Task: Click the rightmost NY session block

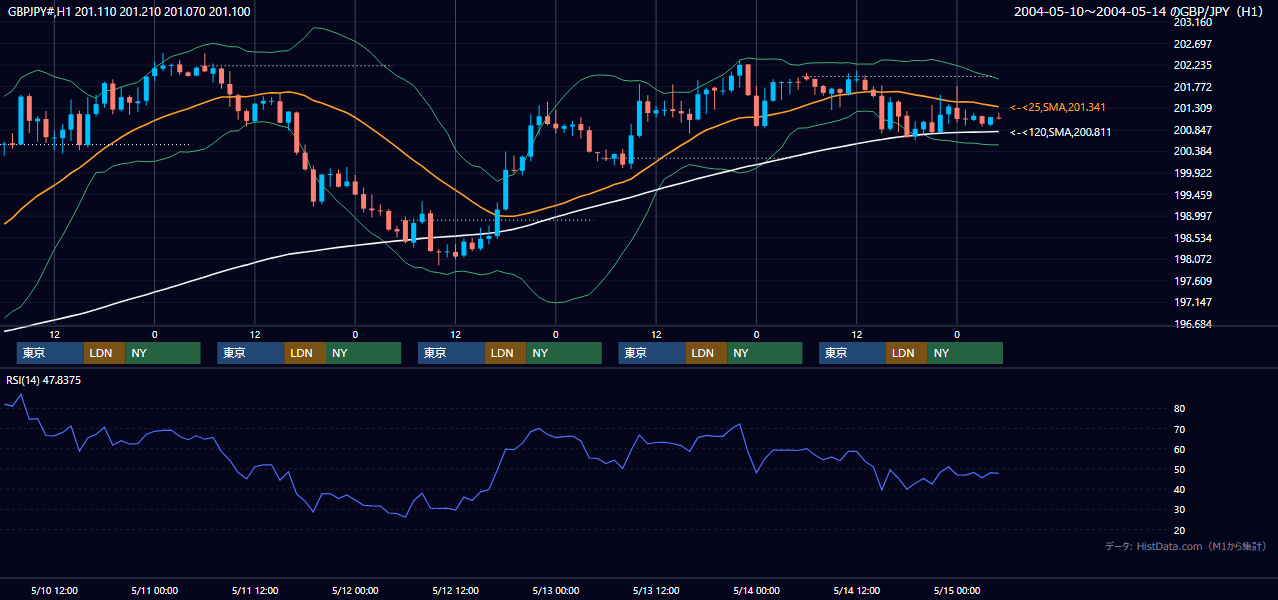Action: tap(965, 353)
